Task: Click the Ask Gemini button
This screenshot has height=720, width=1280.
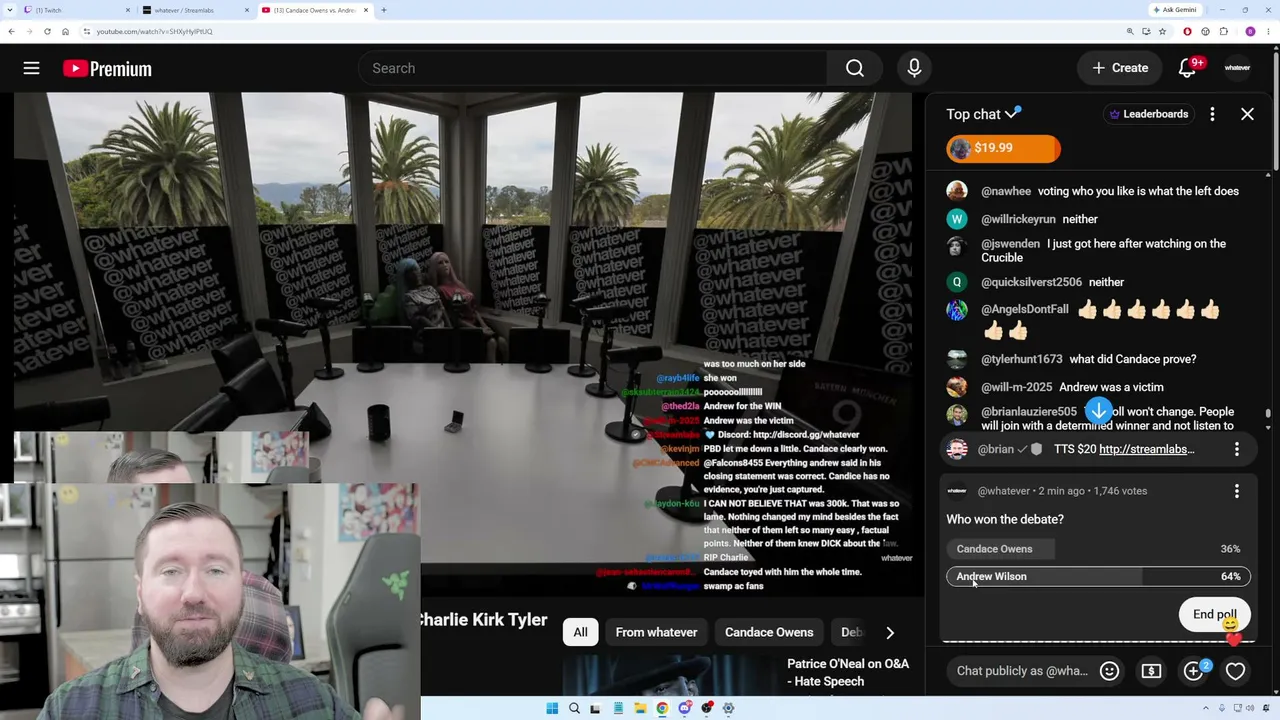Action: (x=1174, y=10)
